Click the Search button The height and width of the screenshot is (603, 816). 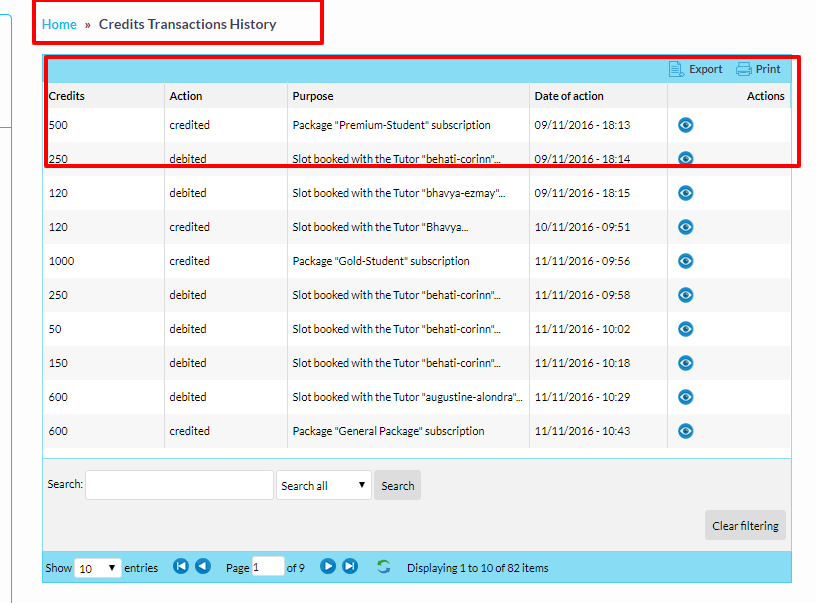pyautogui.click(x=397, y=486)
